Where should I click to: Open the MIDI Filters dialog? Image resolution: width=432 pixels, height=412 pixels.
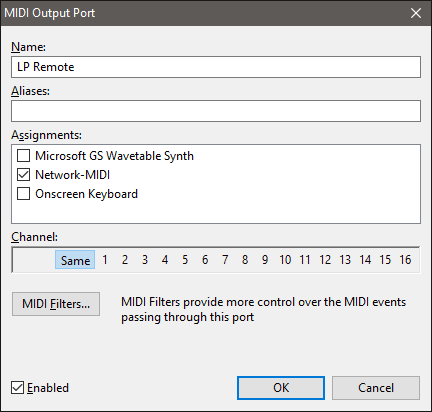pos(56,304)
